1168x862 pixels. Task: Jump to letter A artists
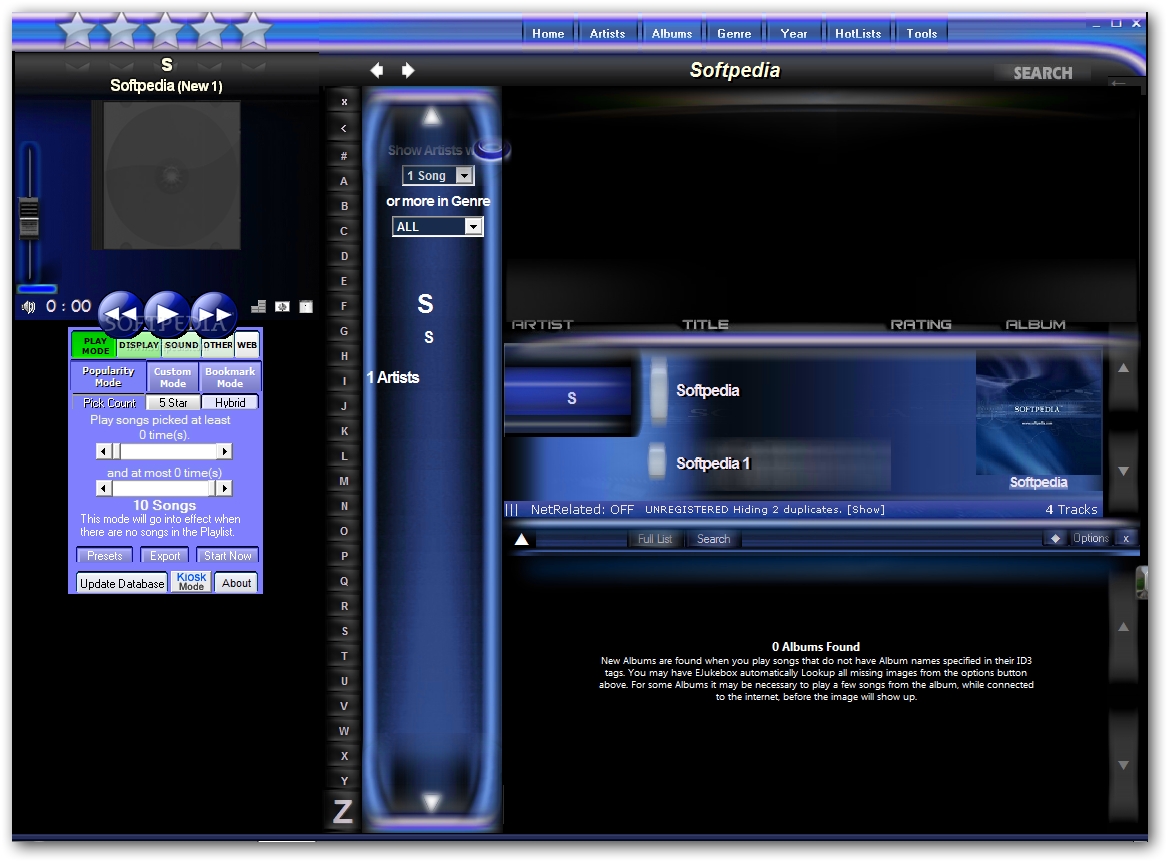344,181
